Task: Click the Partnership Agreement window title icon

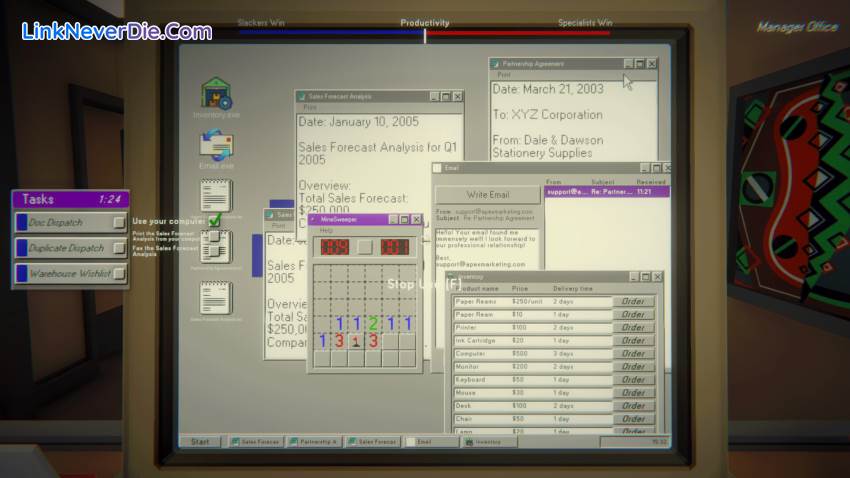Action: pos(496,63)
